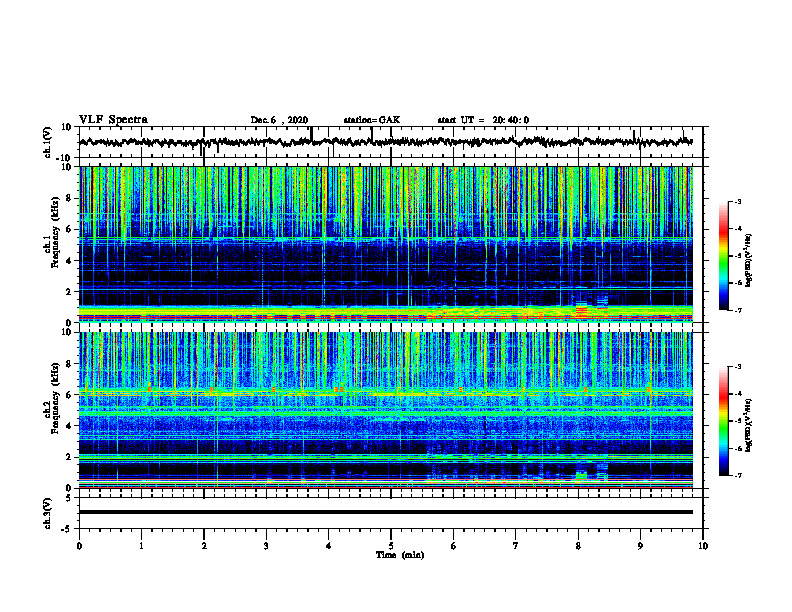Click the "-5" tick label on ch.3 axis
The image size is (792, 612).
click(68, 529)
